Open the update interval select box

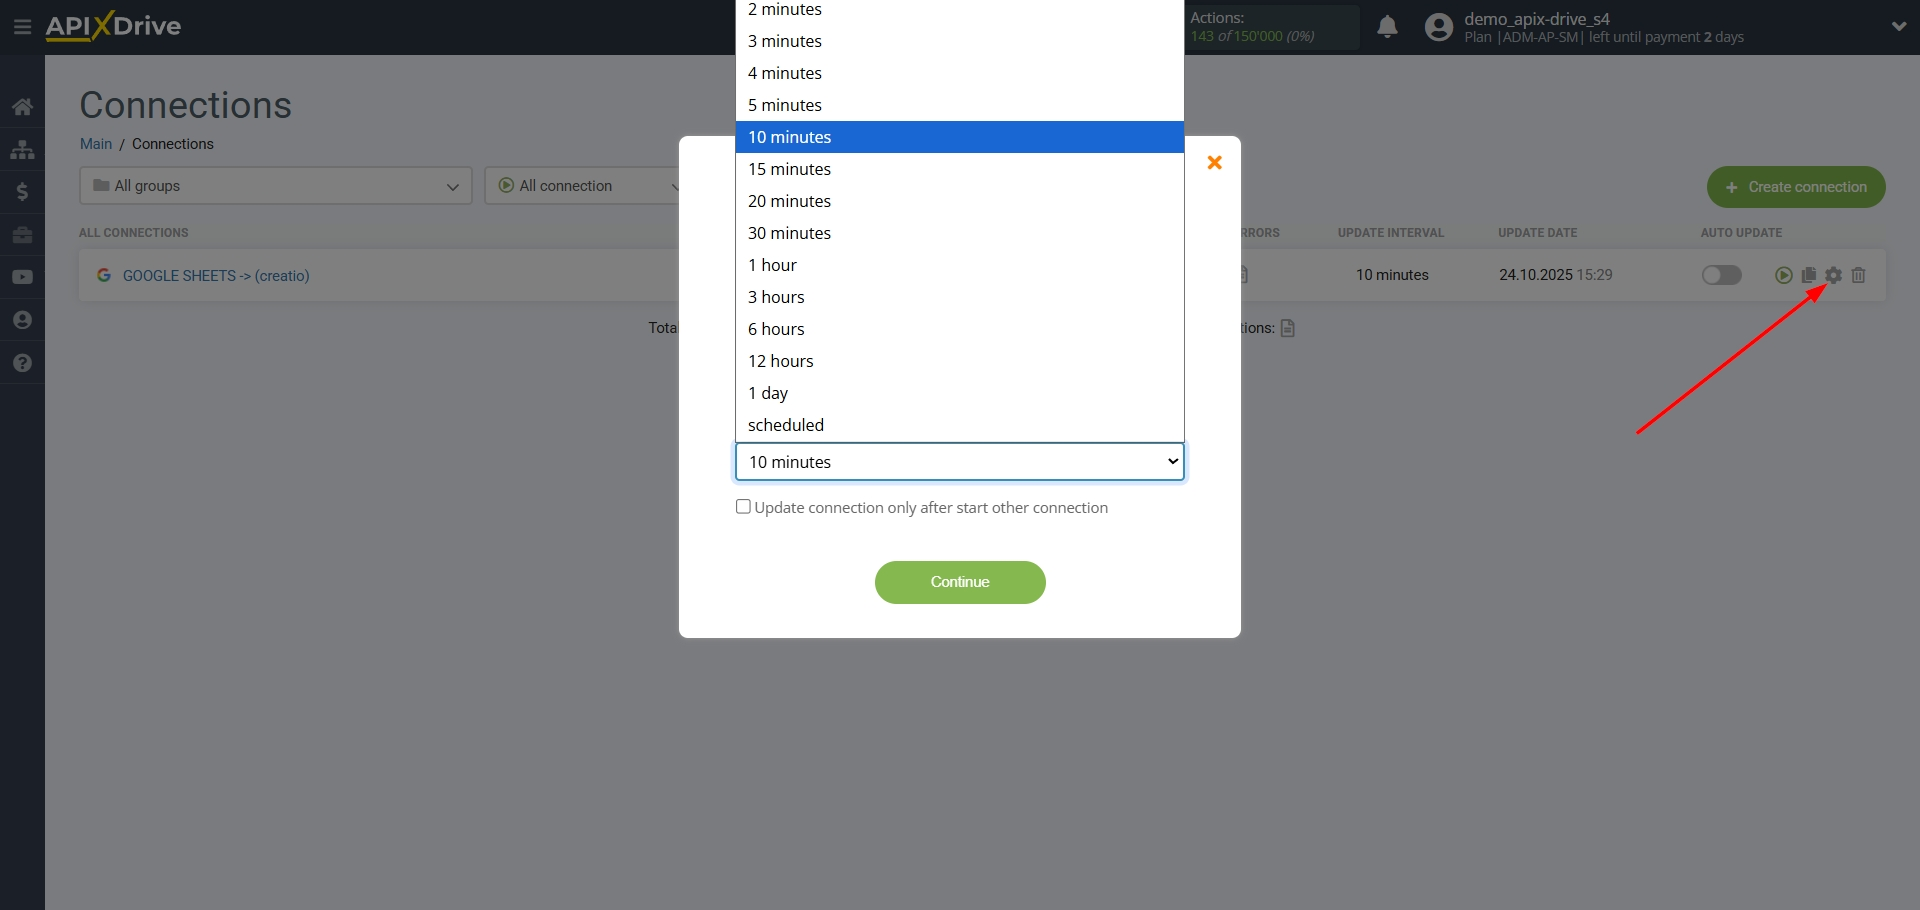[x=960, y=462]
